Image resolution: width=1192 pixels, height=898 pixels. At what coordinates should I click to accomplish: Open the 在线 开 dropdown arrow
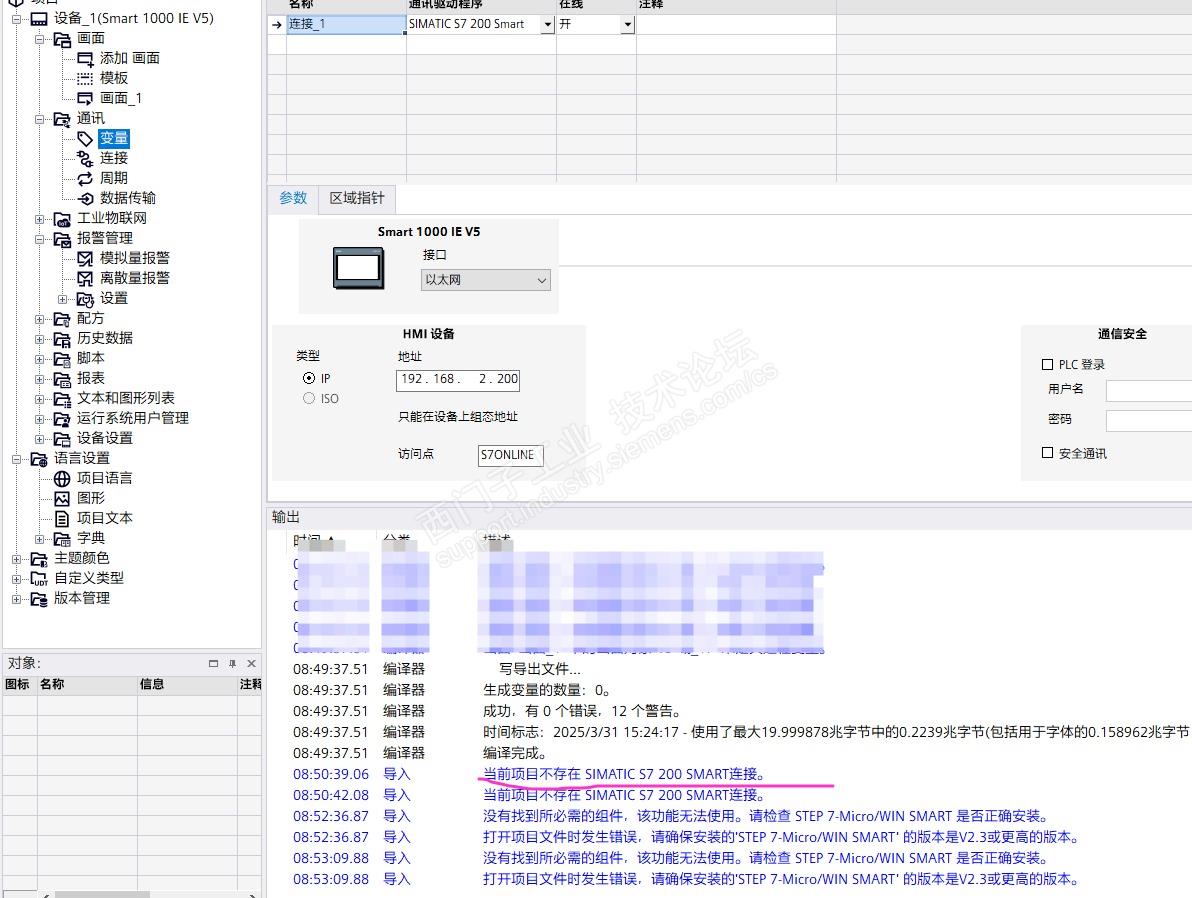pyautogui.click(x=627, y=24)
